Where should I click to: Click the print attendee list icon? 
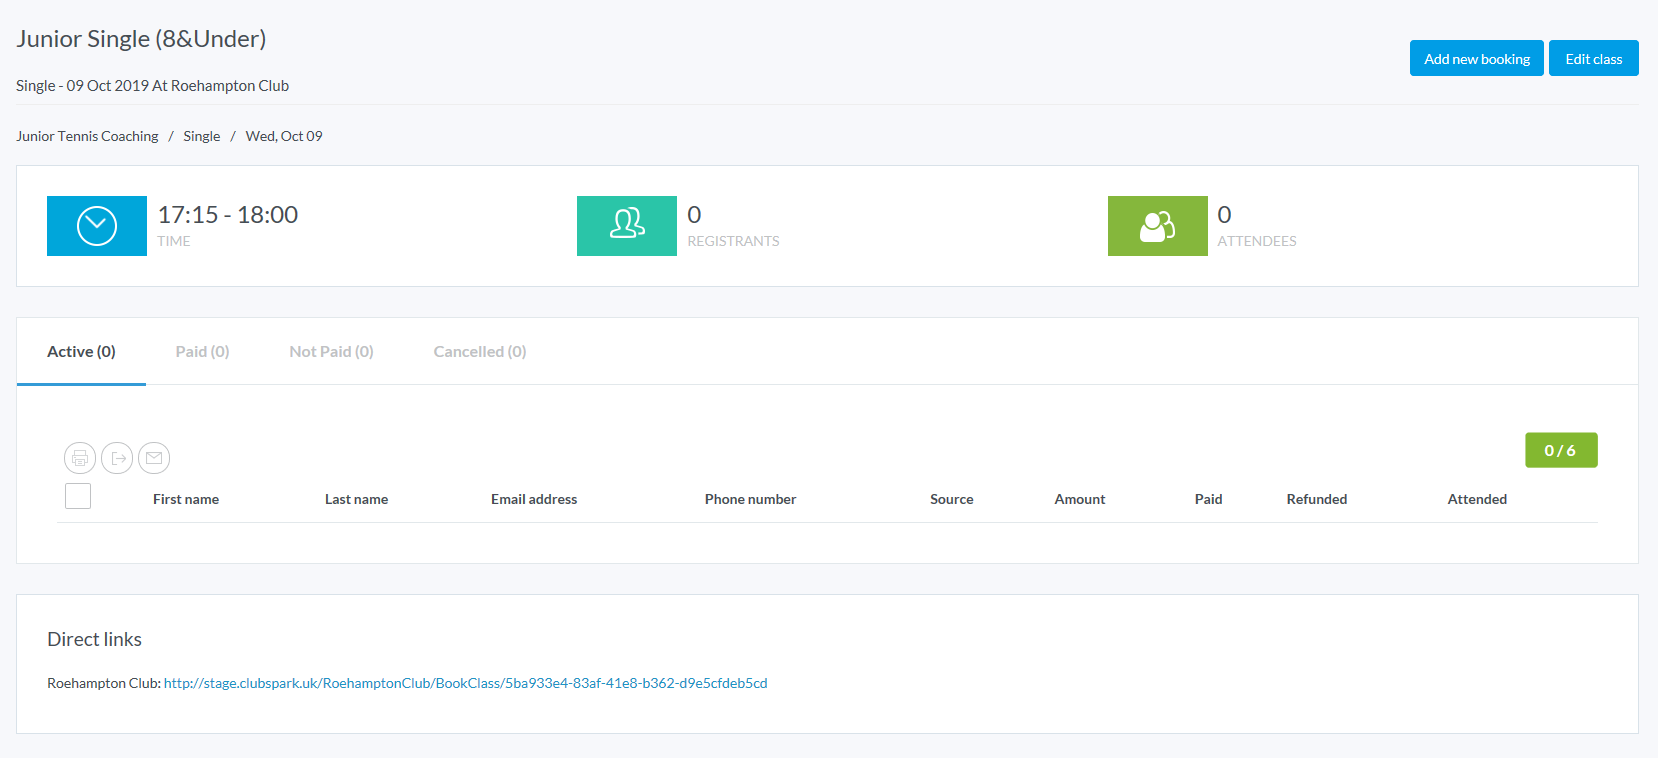tap(80, 458)
